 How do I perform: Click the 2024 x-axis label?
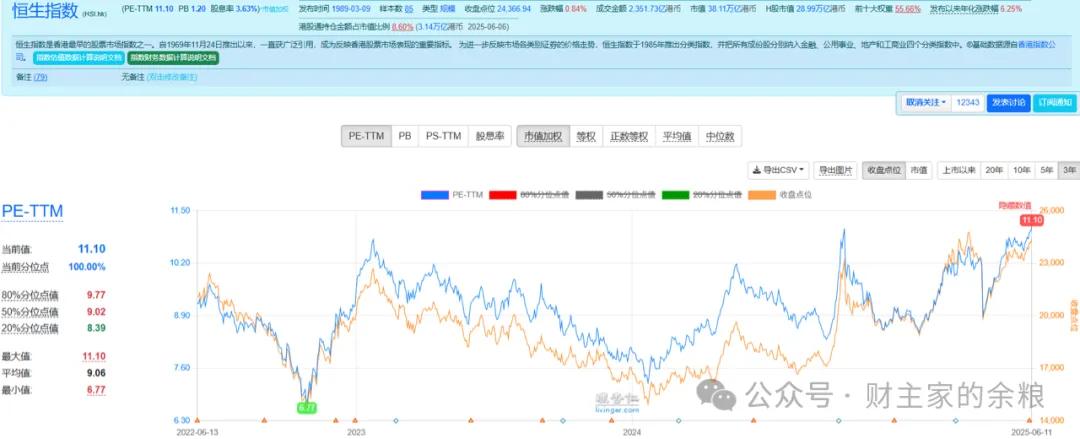pos(632,432)
